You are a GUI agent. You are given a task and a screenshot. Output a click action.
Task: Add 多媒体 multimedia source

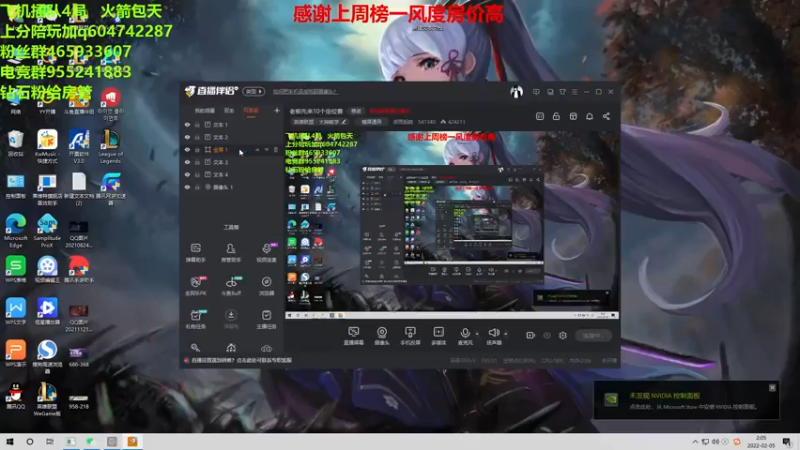(x=438, y=336)
